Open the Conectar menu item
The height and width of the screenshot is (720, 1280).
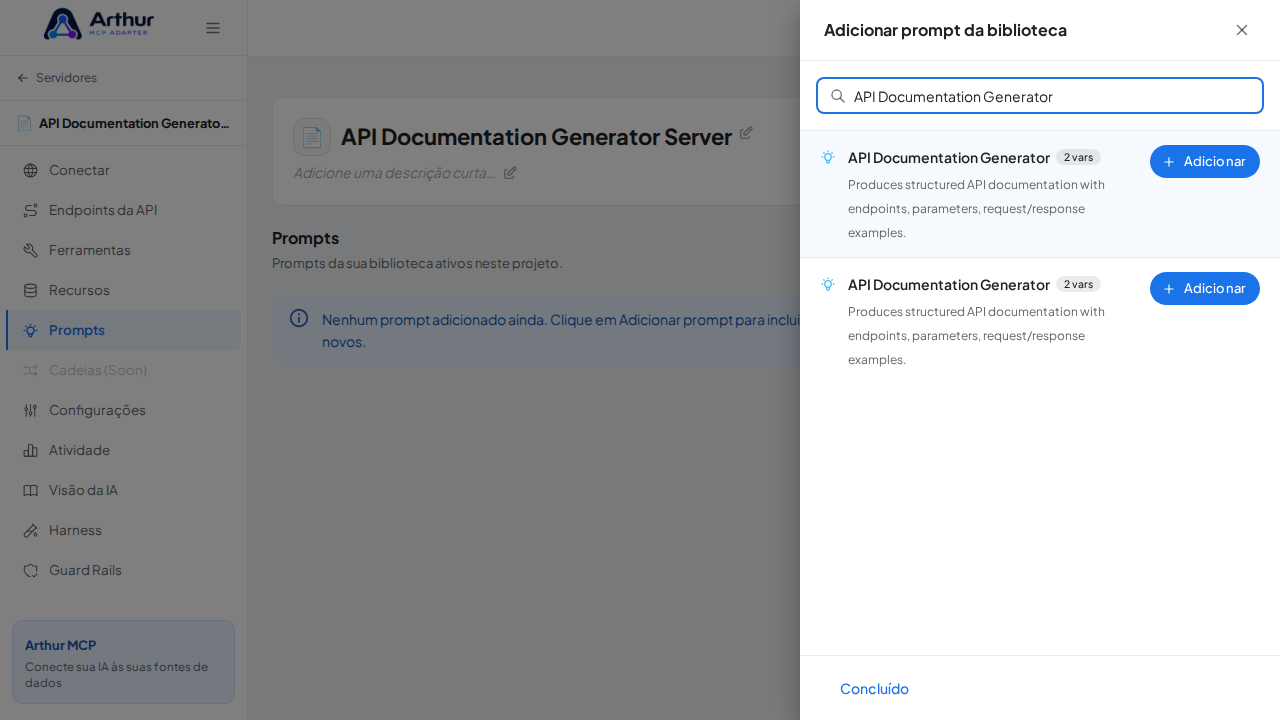124,170
